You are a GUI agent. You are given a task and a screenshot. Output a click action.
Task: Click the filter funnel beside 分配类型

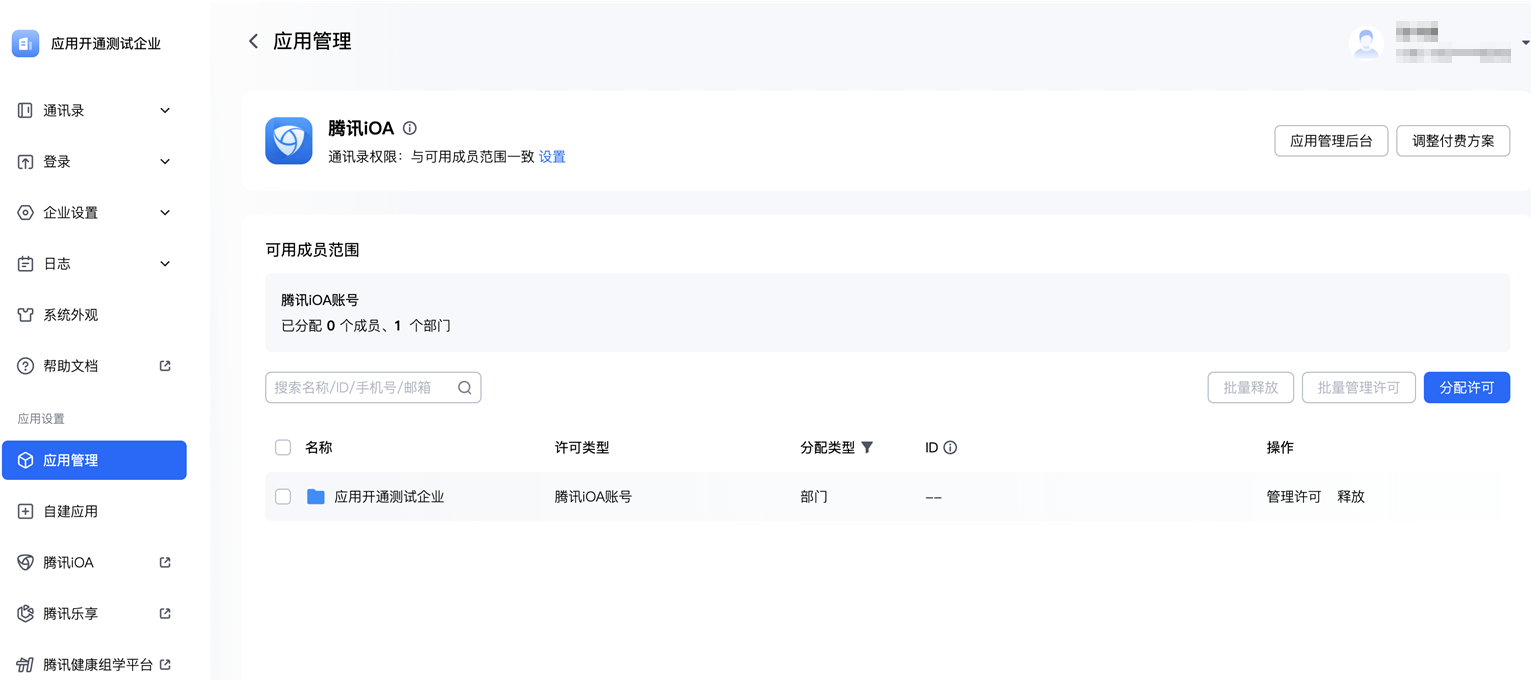[x=867, y=448]
